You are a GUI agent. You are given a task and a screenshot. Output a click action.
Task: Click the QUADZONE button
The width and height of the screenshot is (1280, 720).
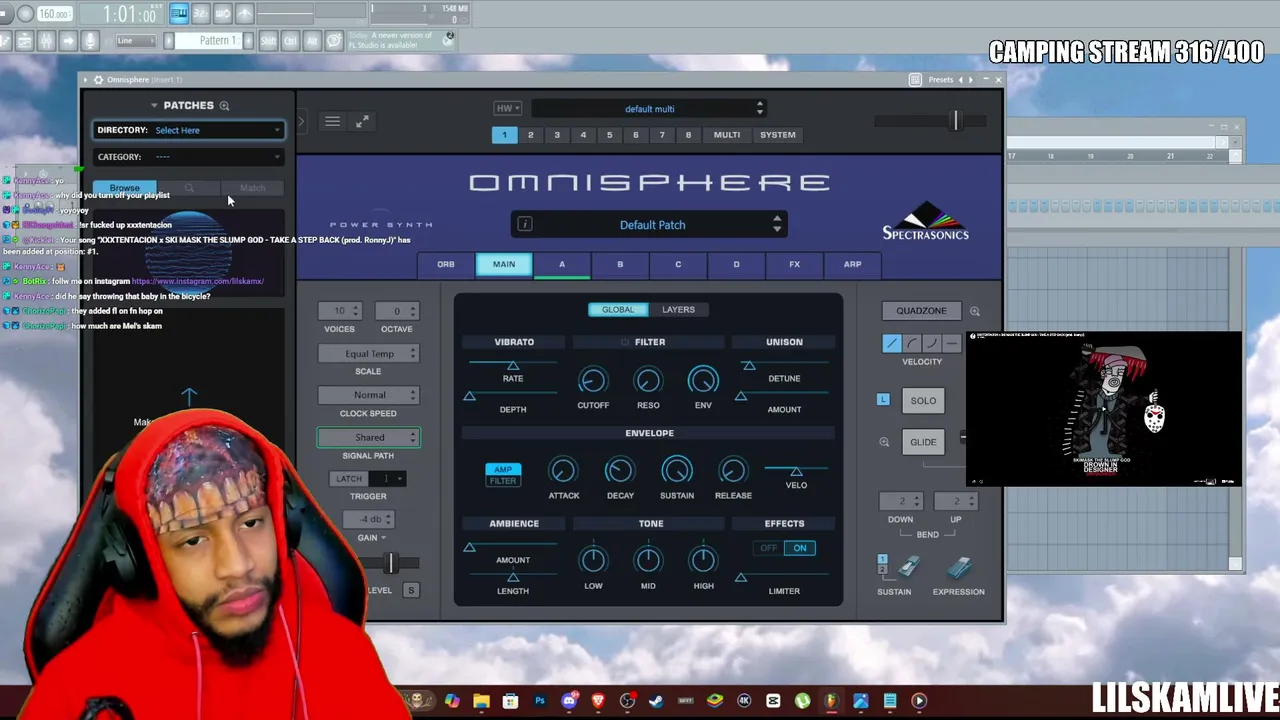coord(921,311)
